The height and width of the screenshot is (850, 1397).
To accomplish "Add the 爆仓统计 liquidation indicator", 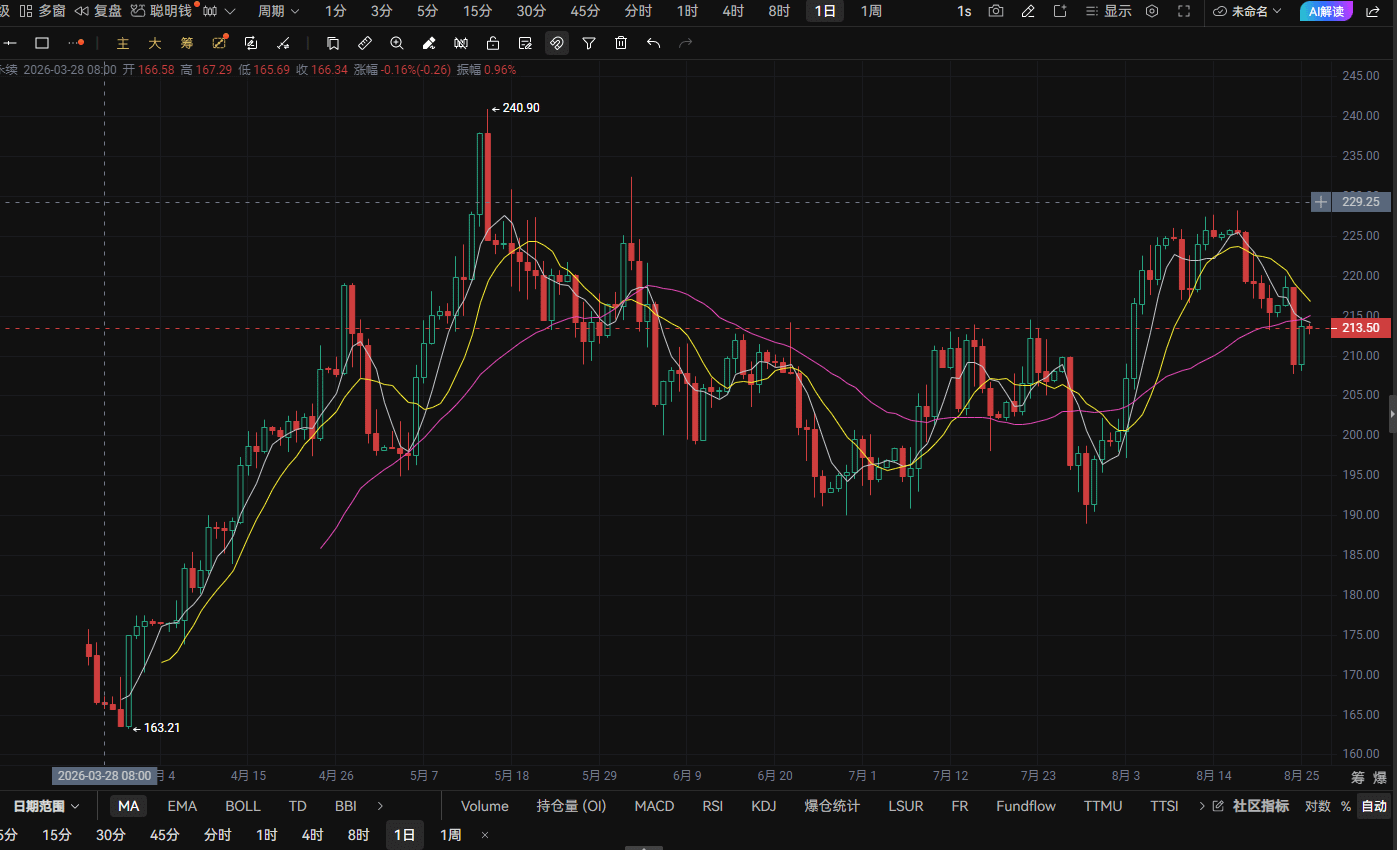I will [832, 806].
